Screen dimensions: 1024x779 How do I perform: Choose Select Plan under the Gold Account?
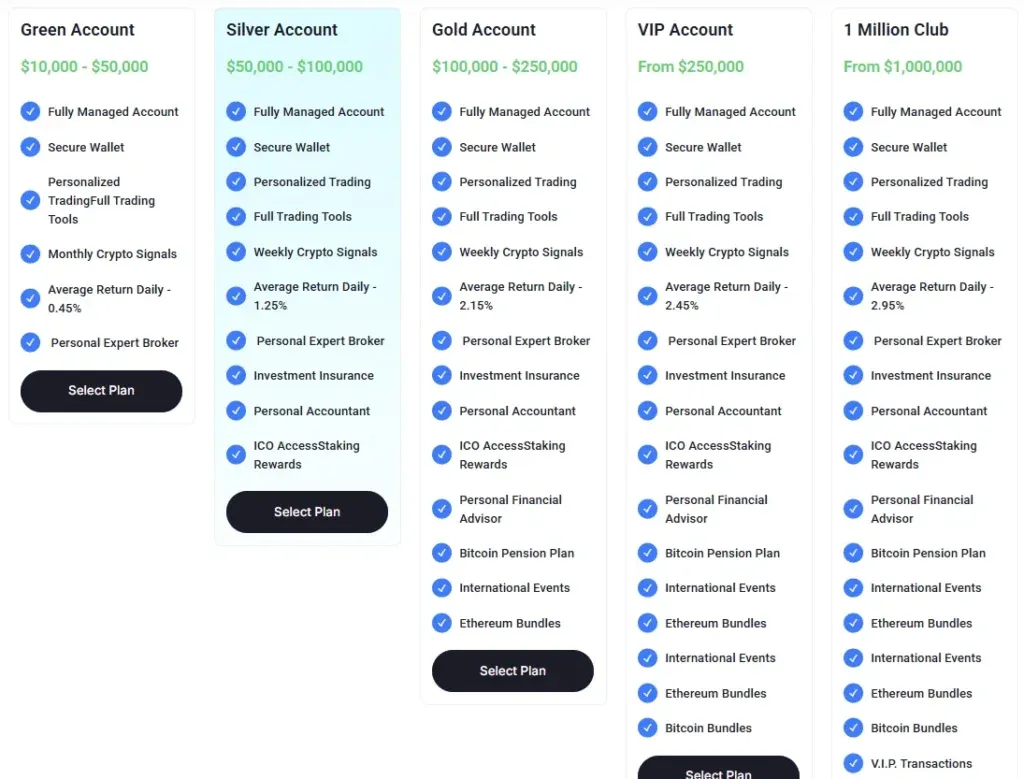(x=512, y=671)
